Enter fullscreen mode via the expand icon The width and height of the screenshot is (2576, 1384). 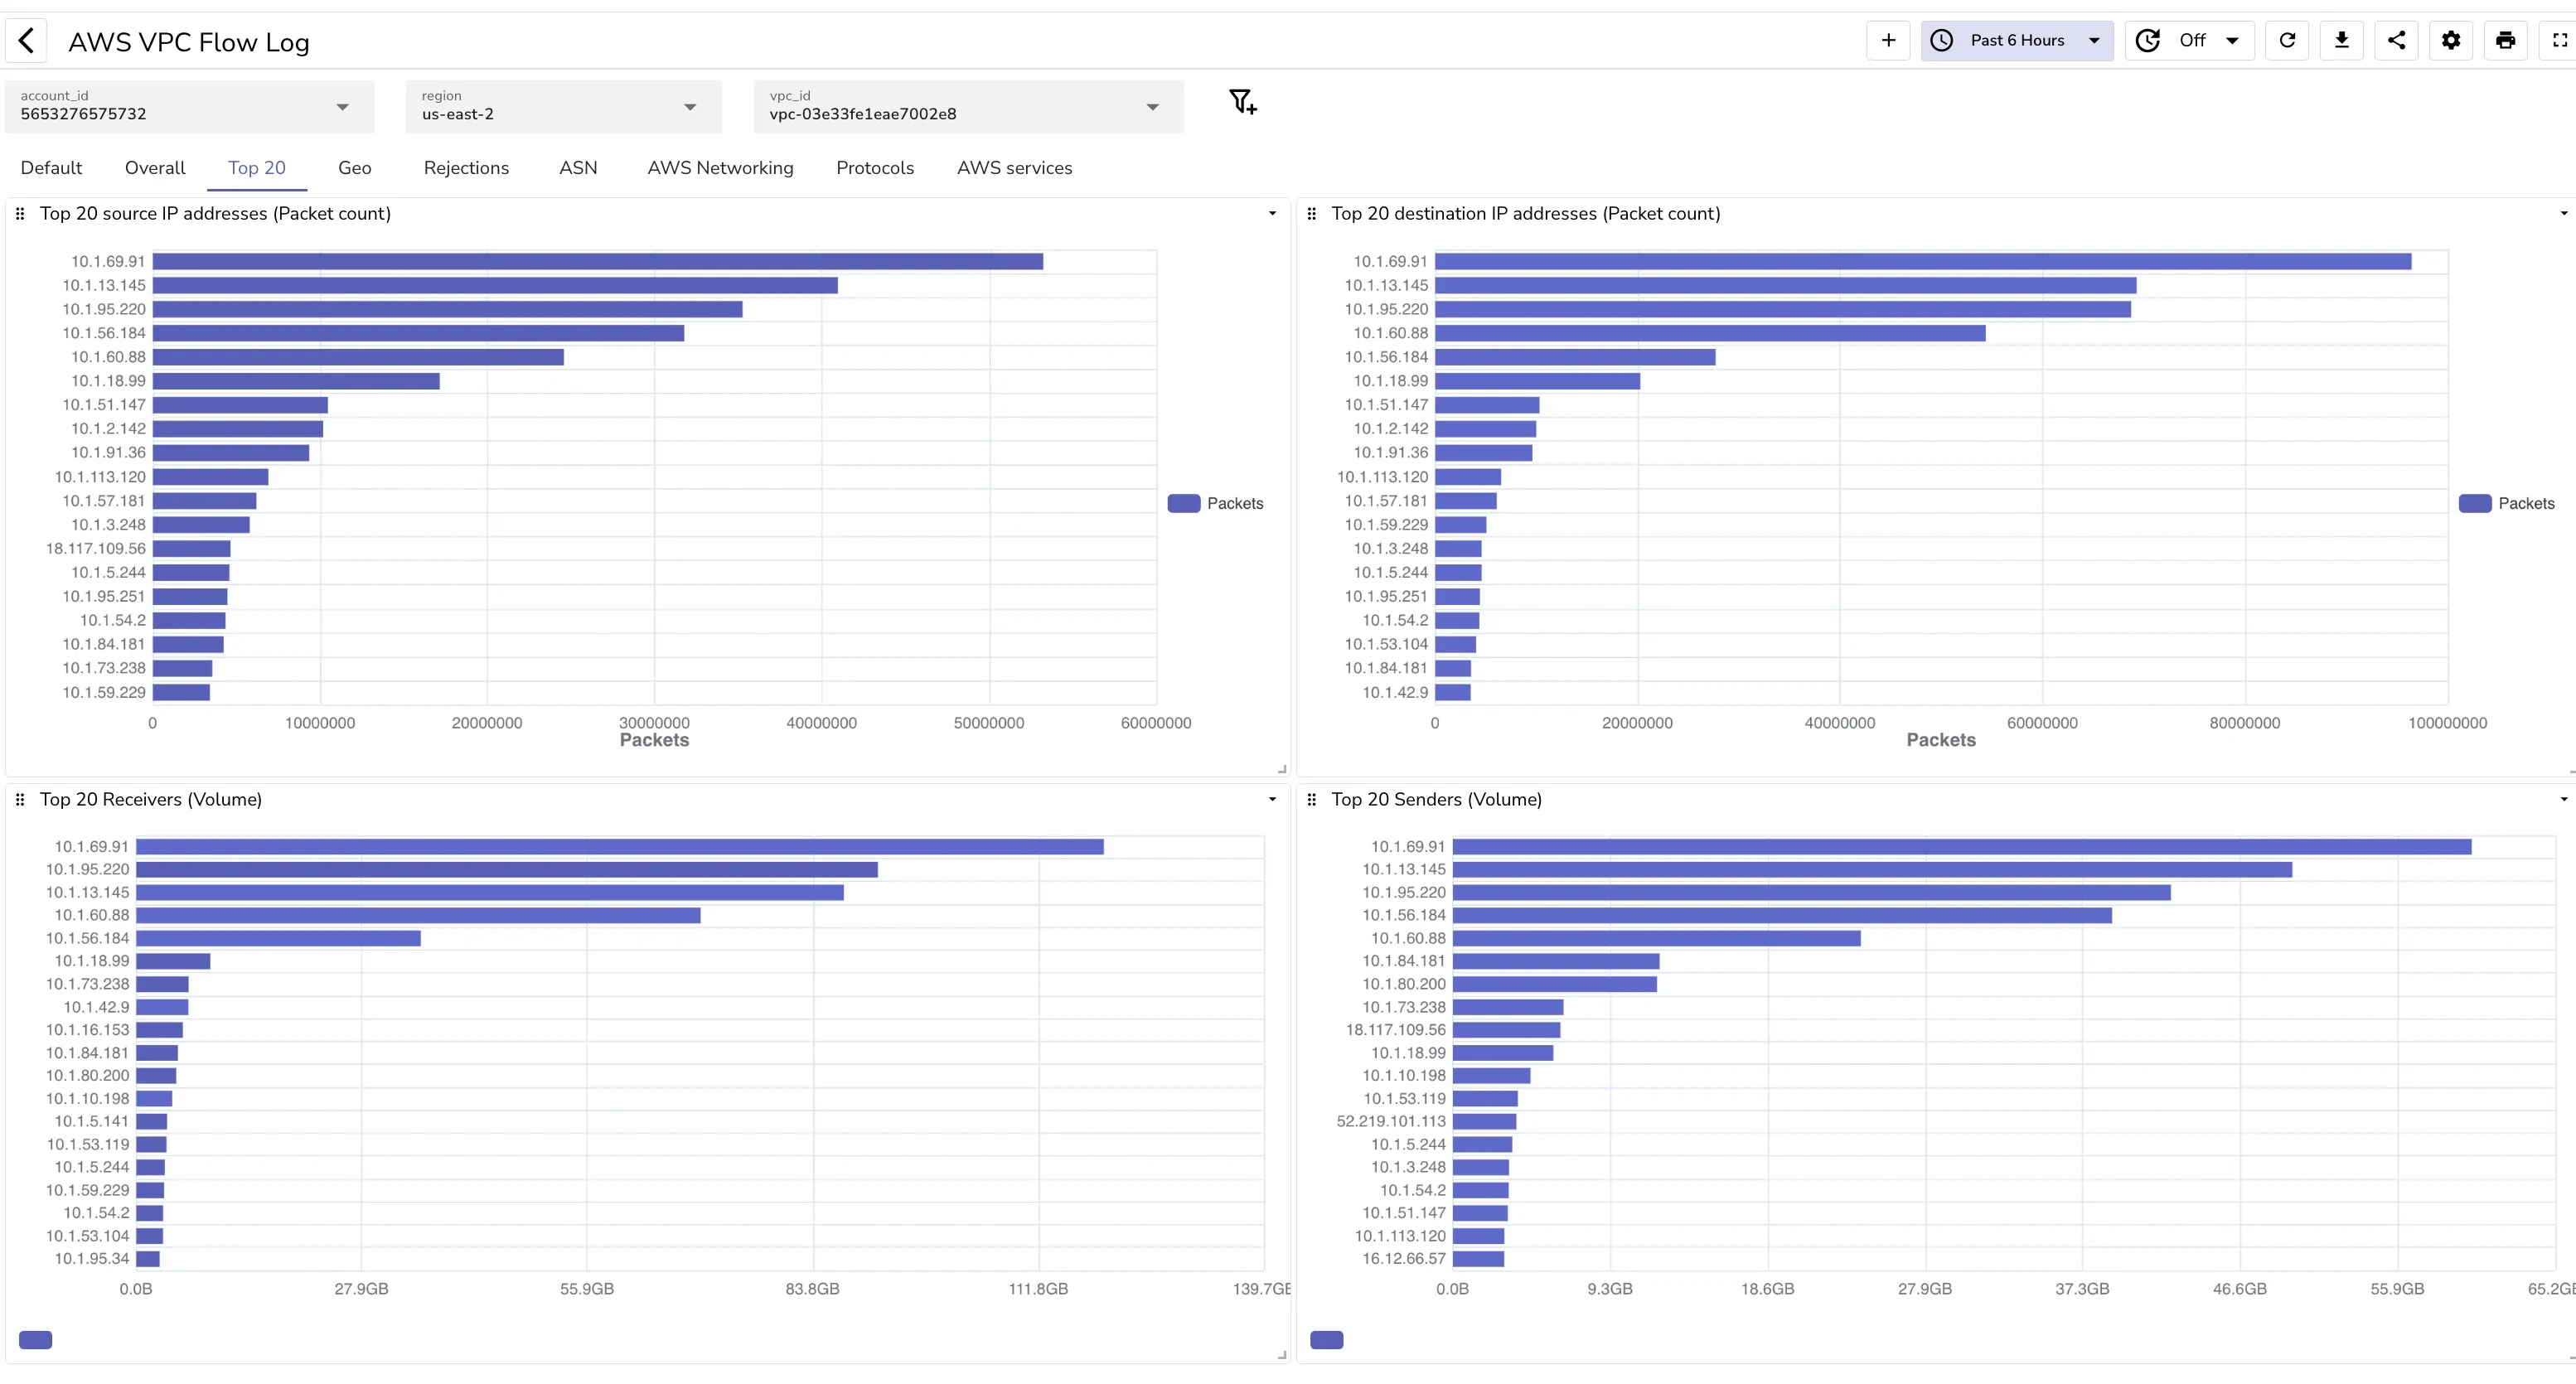pos(2559,40)
